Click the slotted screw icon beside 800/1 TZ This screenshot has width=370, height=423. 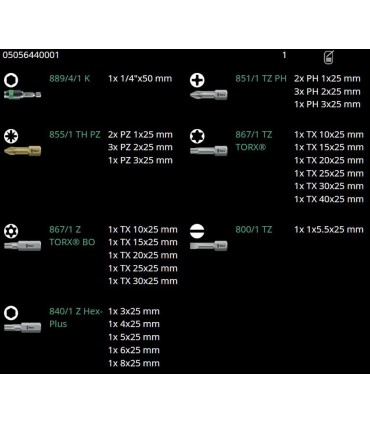click(197, 231)
